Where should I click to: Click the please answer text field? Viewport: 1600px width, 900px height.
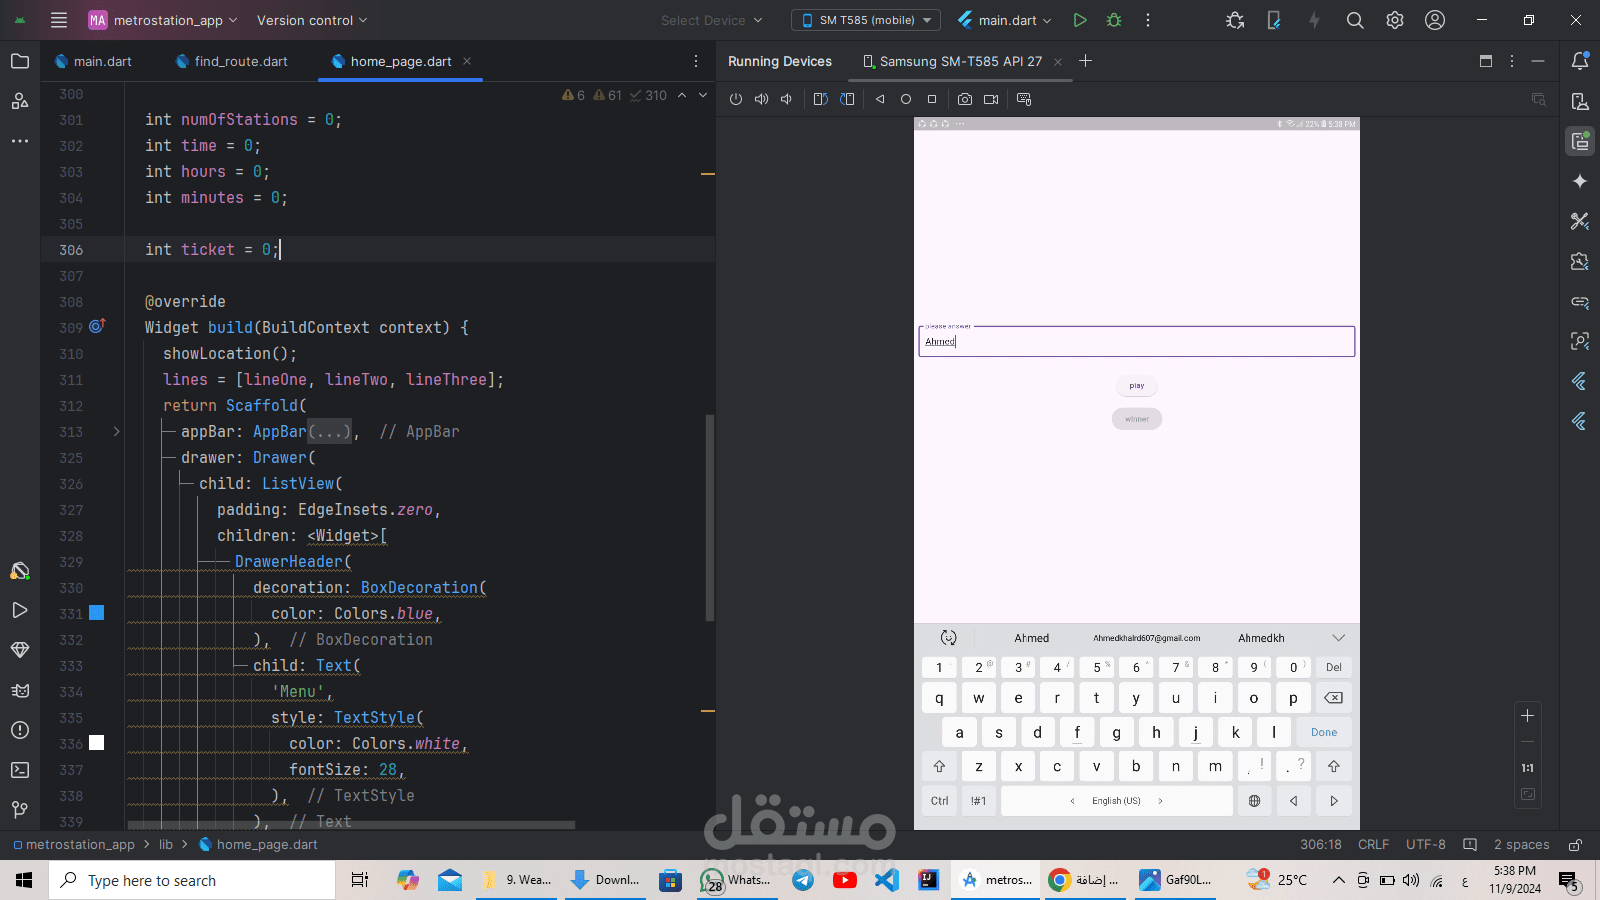(1137, 341)
